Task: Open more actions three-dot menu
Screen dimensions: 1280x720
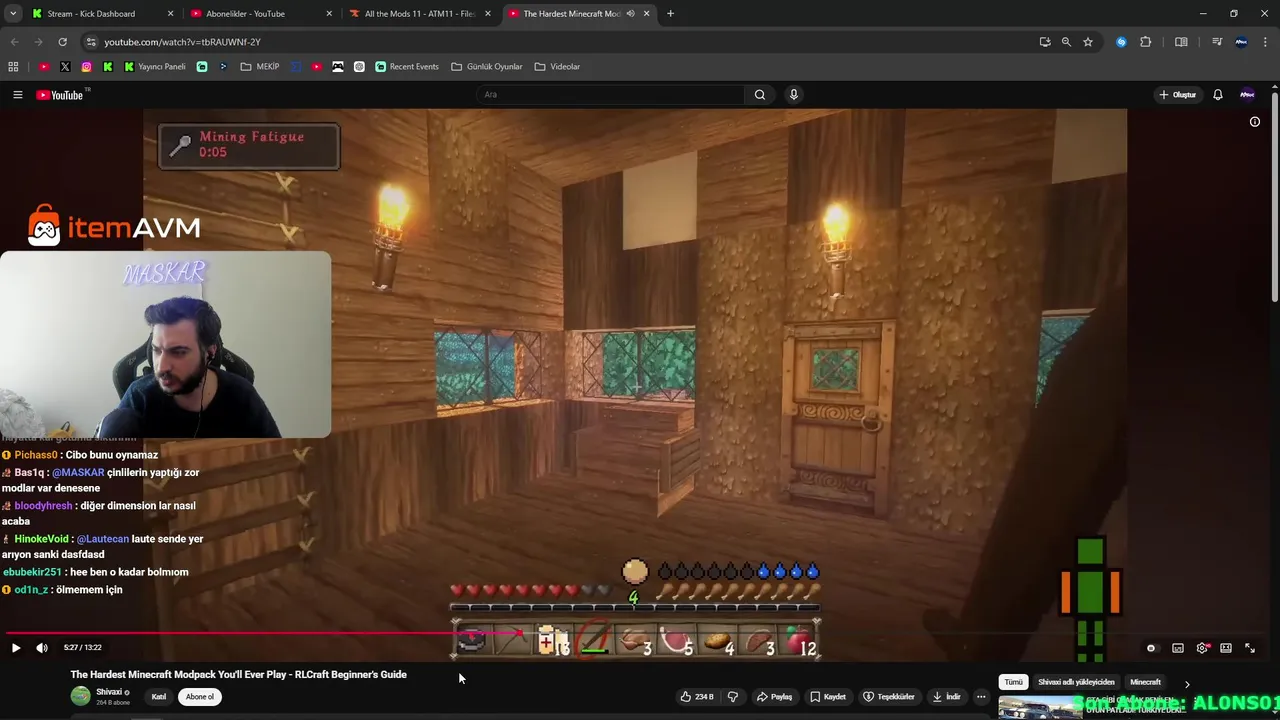Action: tap(981, 697)
